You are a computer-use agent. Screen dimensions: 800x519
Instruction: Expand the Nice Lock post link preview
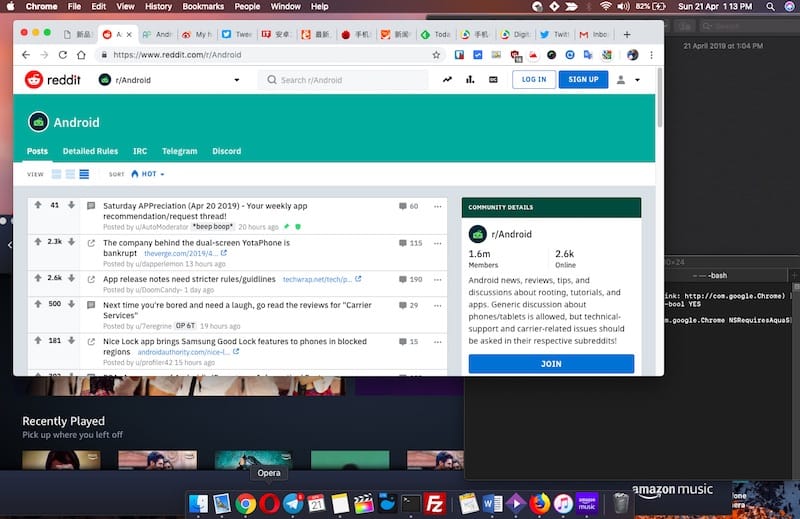(91, 342)
